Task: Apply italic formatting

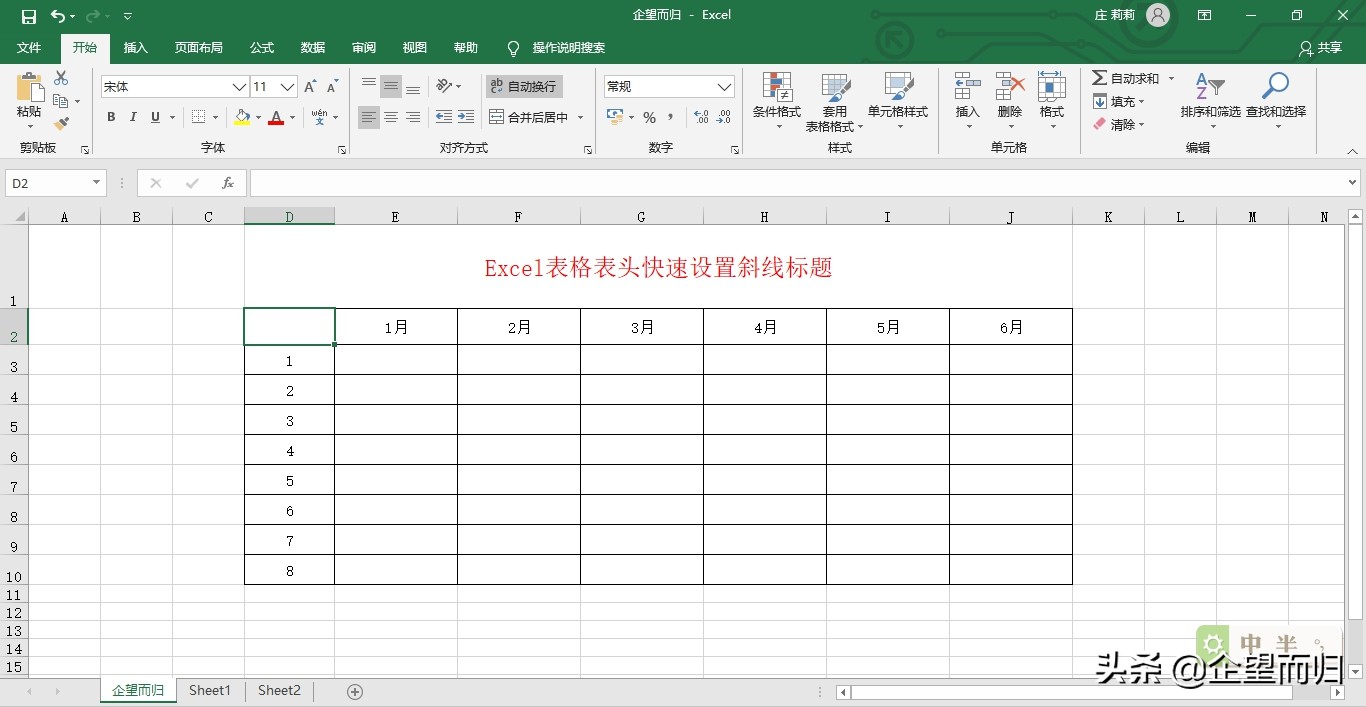Action: (132, 117)
